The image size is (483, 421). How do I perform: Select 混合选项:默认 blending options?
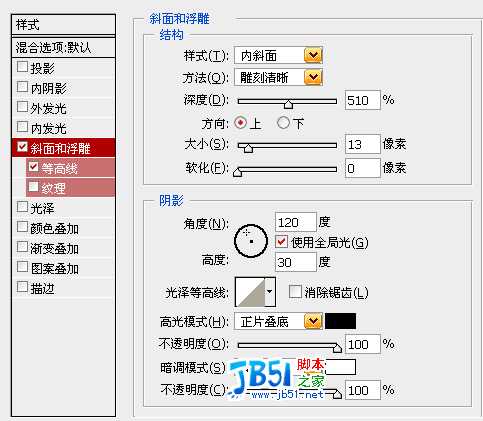click(x=63, y=47)
